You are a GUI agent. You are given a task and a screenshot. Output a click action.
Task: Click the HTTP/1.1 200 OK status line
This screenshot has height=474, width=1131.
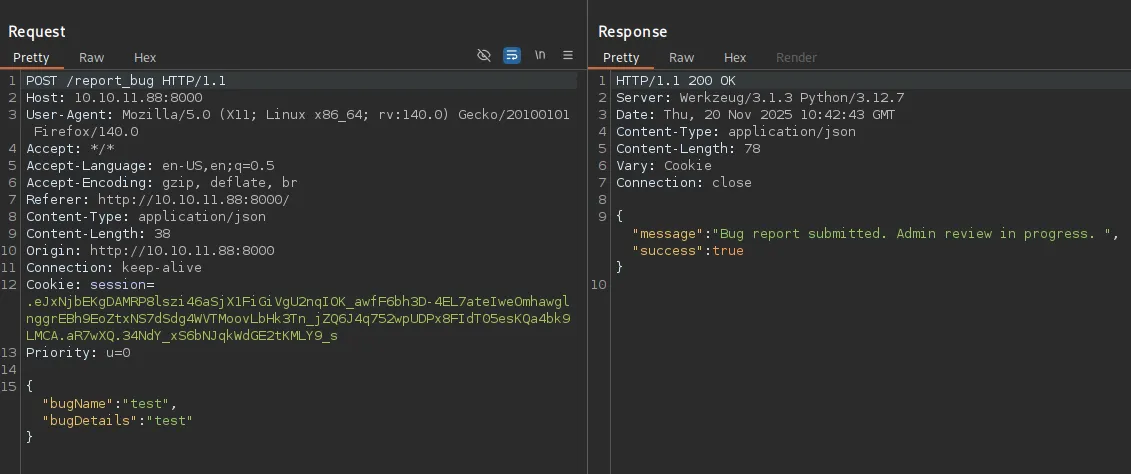tap(676, 81)
